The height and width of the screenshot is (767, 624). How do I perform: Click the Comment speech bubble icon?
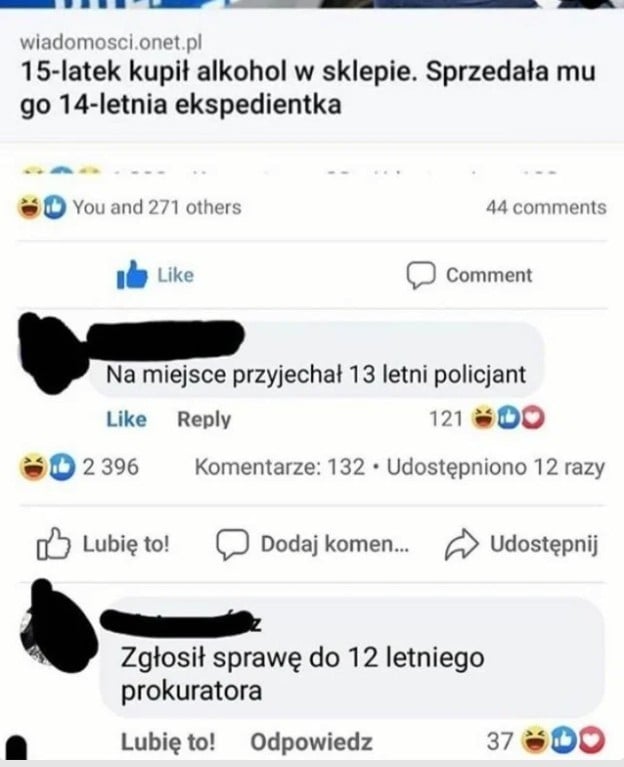click(421, 275)
